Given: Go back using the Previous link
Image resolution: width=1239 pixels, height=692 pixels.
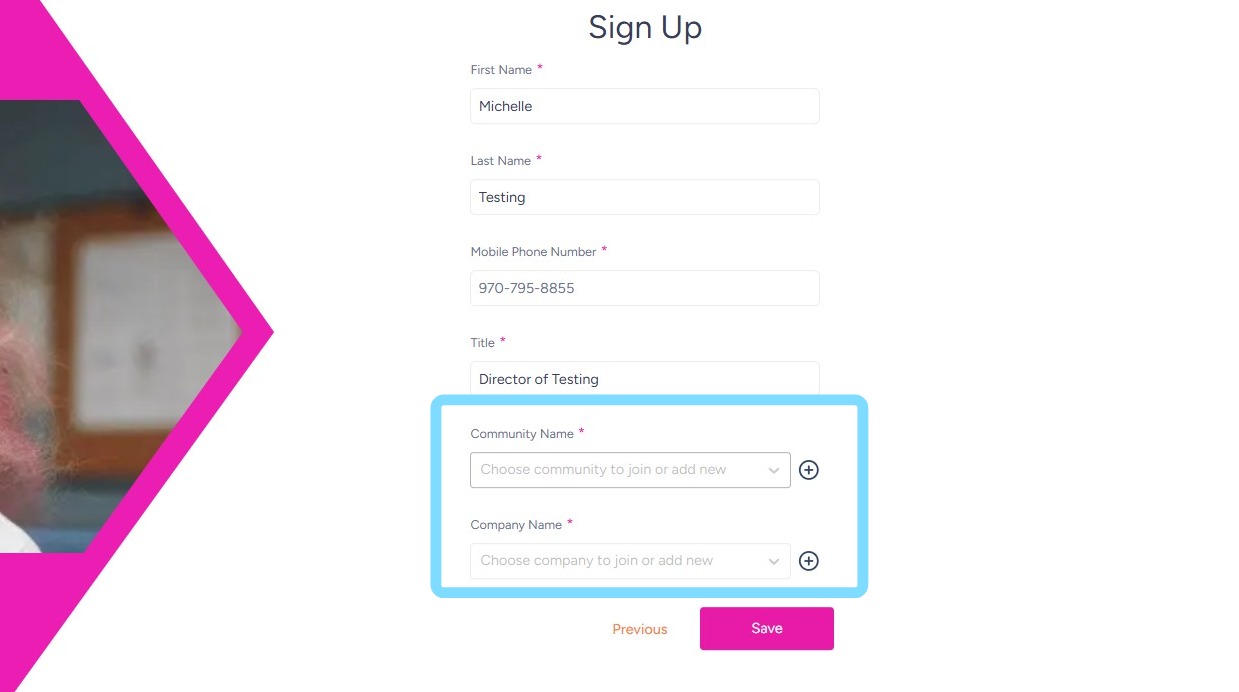Looking at the screenshot, I should 640,629.
